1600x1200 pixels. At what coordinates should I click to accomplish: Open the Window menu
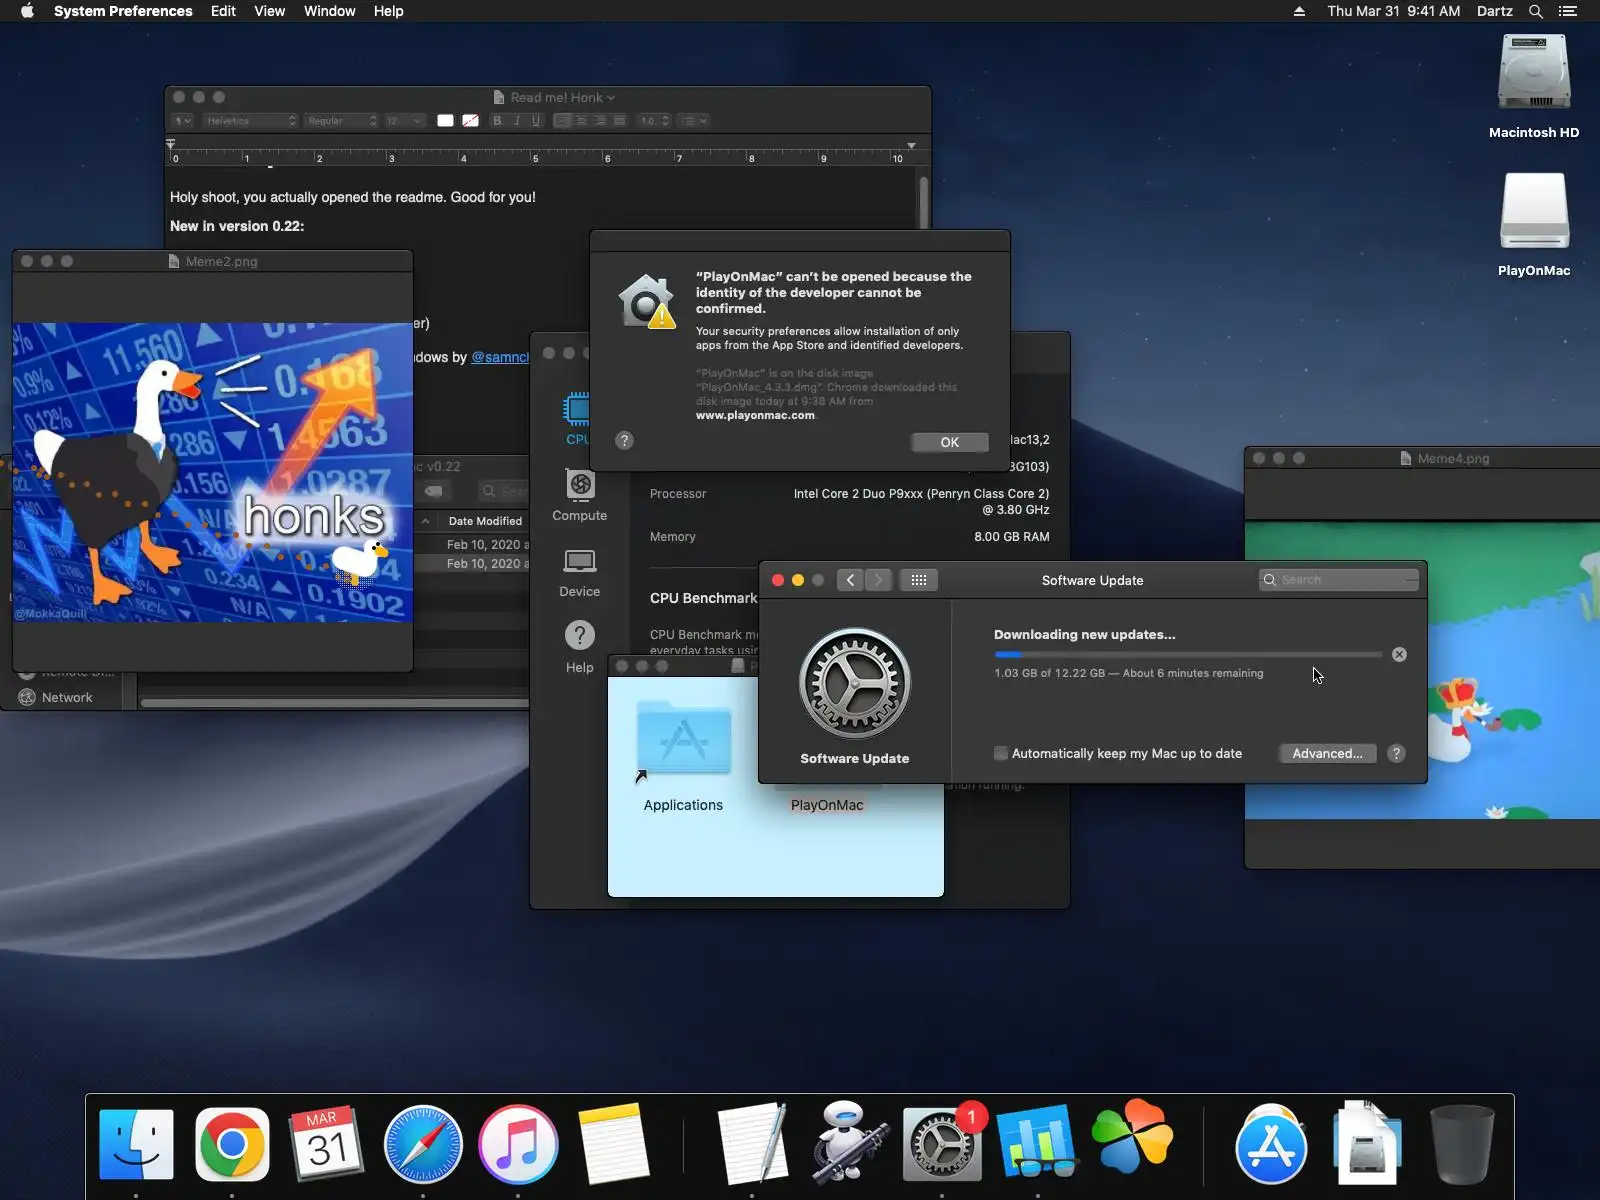(x=329, y=11)
